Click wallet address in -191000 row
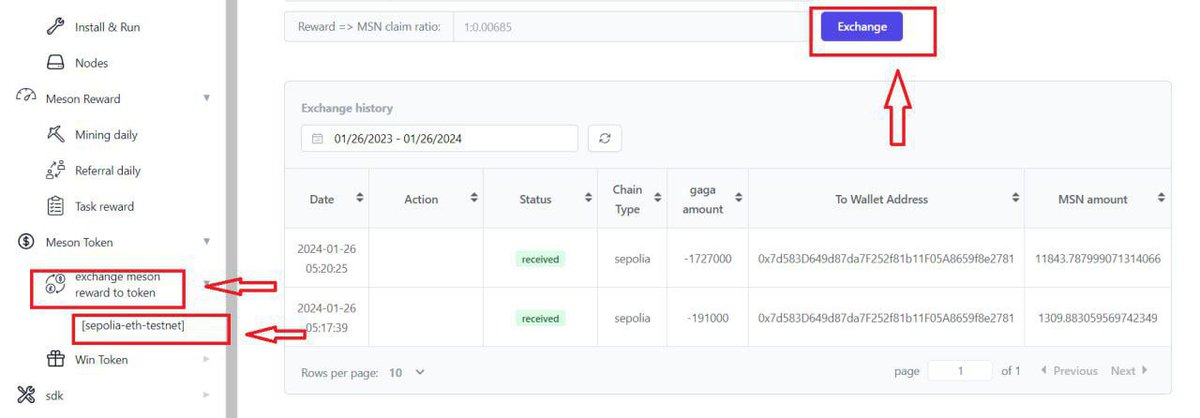 pos(886,318)
